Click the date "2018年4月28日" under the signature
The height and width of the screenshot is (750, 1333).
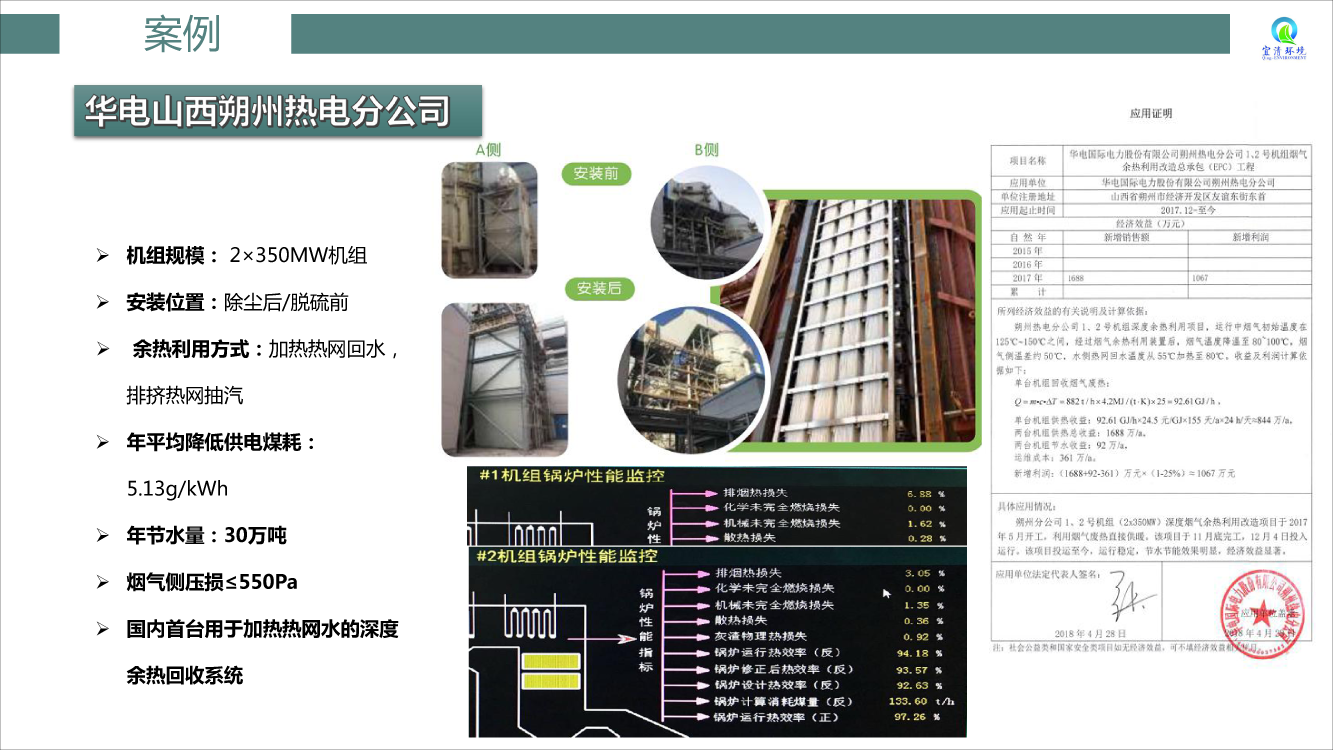tap(1090, 634)
